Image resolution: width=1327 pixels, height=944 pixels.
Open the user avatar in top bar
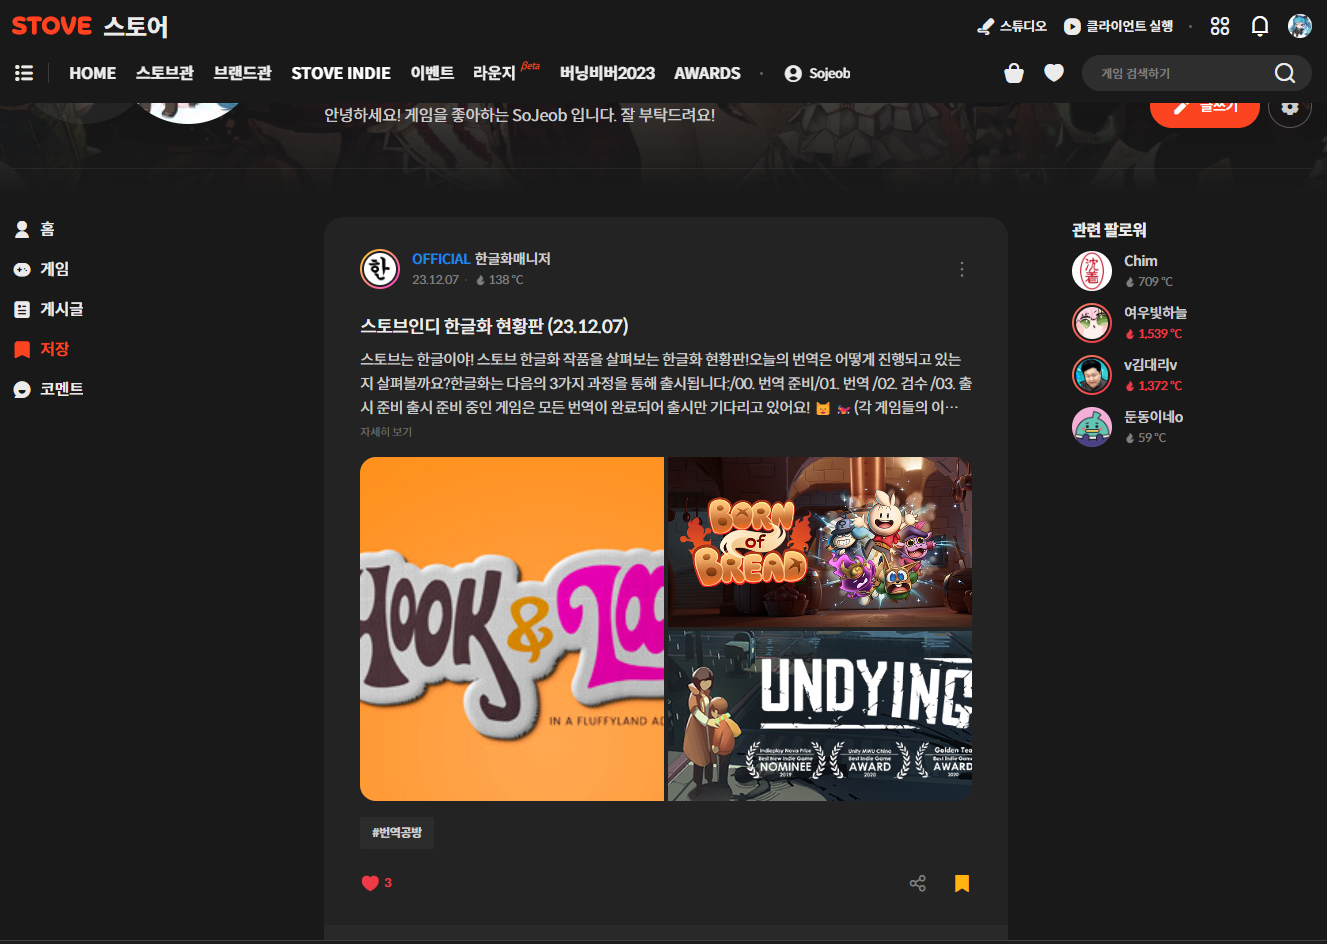(1300, 26)
